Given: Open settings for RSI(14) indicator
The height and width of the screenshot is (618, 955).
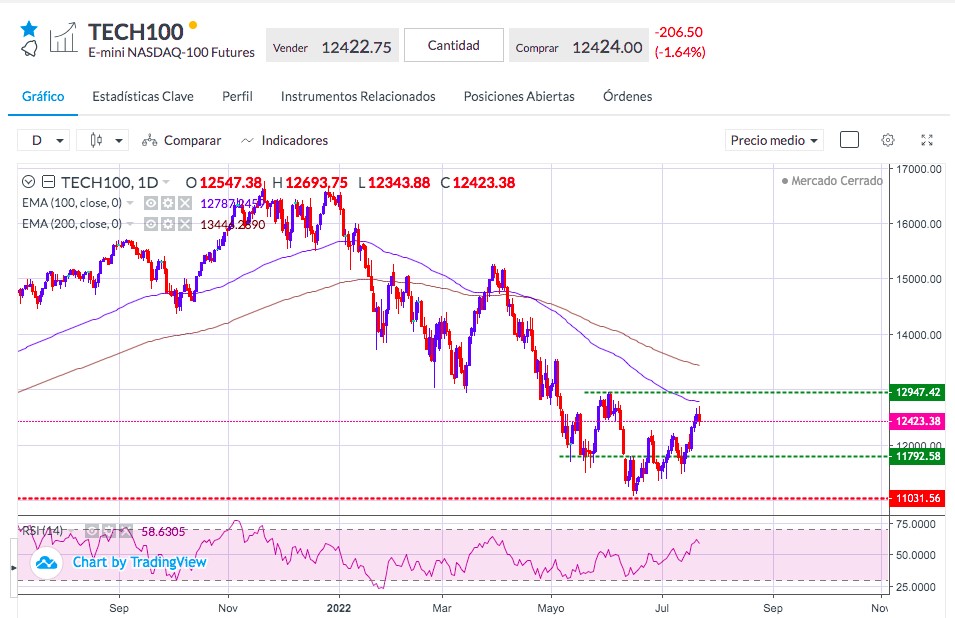Looking at the screenshot, I should tap(108, 532).
